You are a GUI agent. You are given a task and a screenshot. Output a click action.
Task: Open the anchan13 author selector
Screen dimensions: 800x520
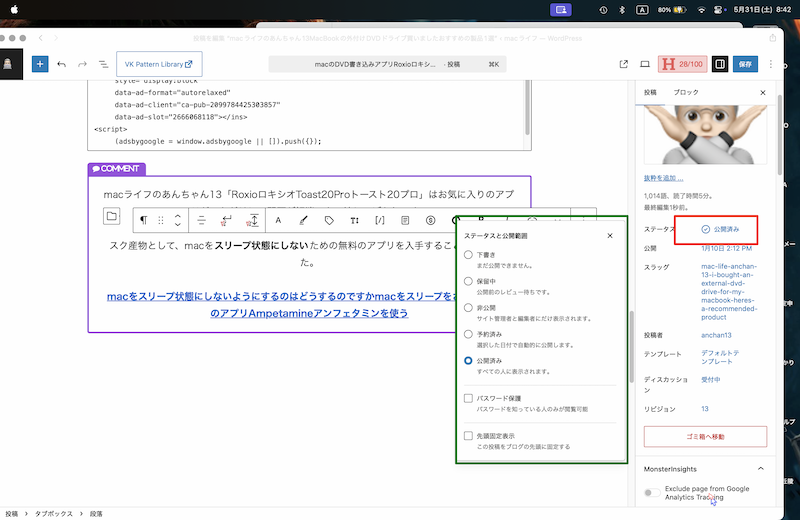[x=716, y=335]
